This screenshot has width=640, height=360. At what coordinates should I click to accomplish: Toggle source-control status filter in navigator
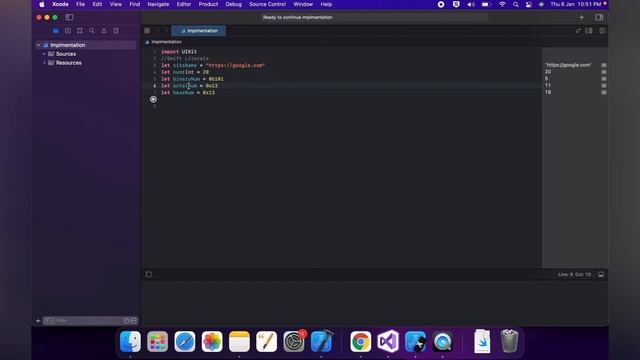pyautogui.click(x=133, y=321)
